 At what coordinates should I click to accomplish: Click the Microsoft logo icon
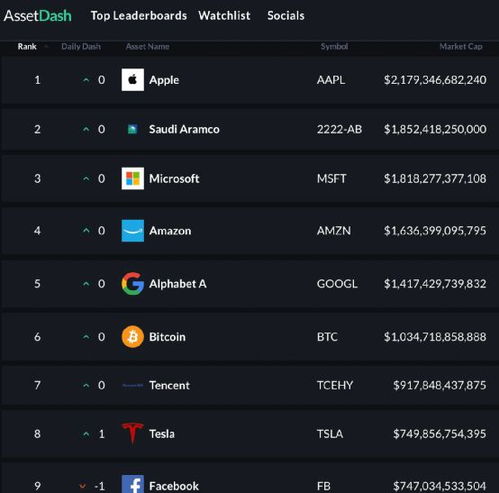133,178
